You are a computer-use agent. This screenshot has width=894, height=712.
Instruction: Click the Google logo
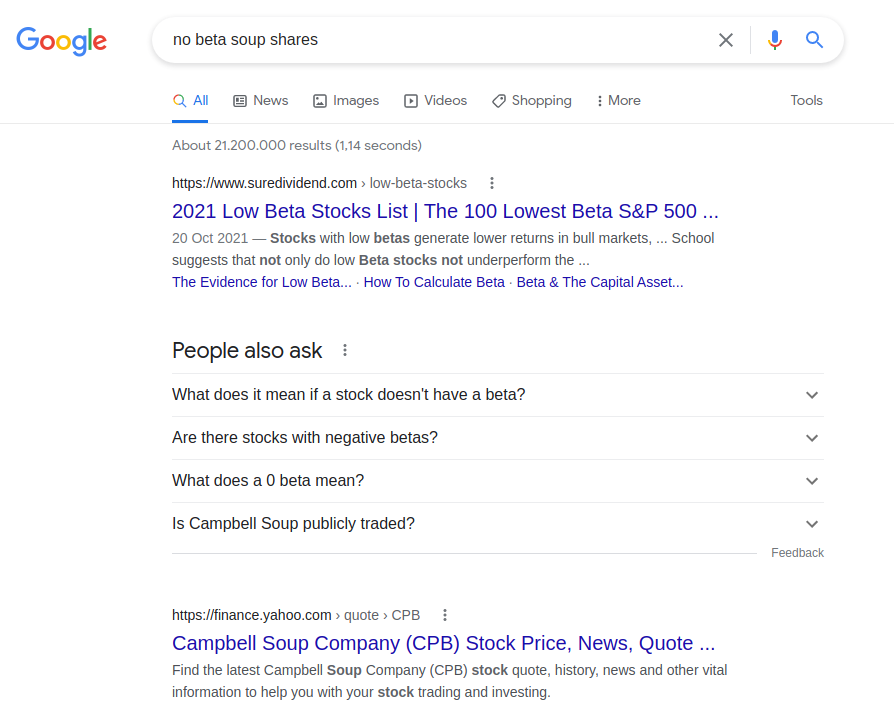pos(61,40)
